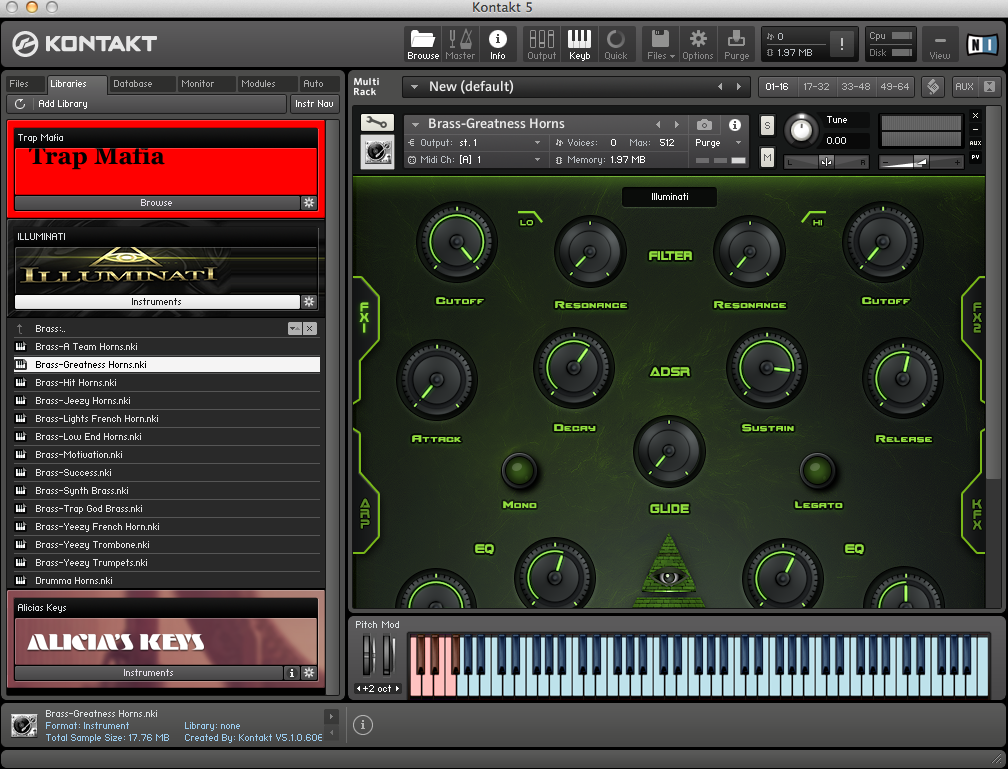Image resolution: width=1008 pixels, height=769 pixels.
Task: Close the Brass folder listing
Action: pos(310,329)
